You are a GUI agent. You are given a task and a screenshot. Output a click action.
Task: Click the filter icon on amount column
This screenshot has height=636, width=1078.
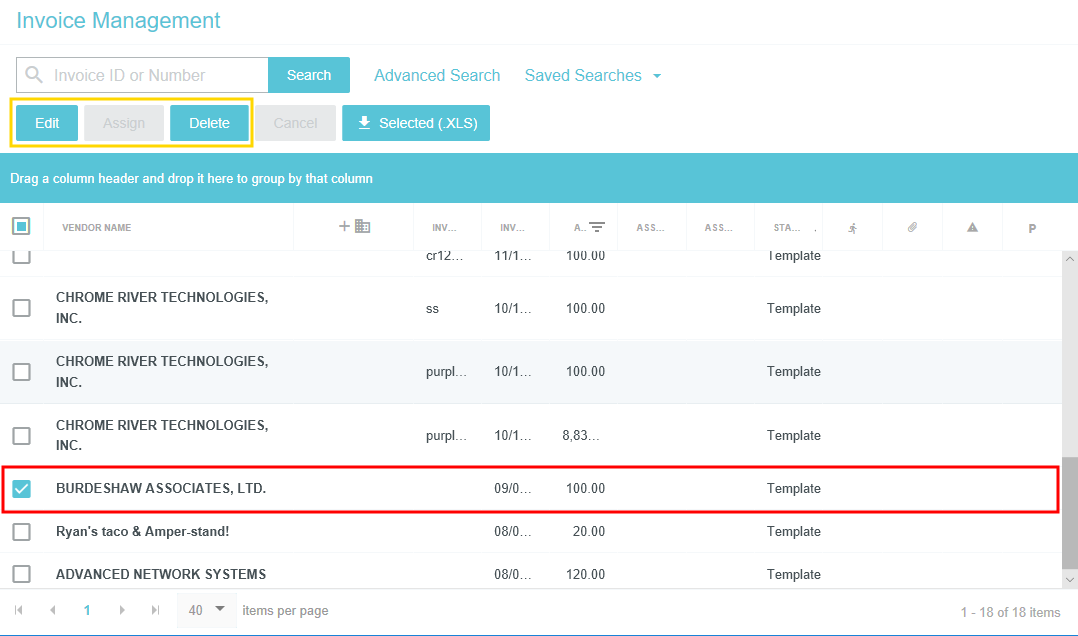[x=597, y=228]
